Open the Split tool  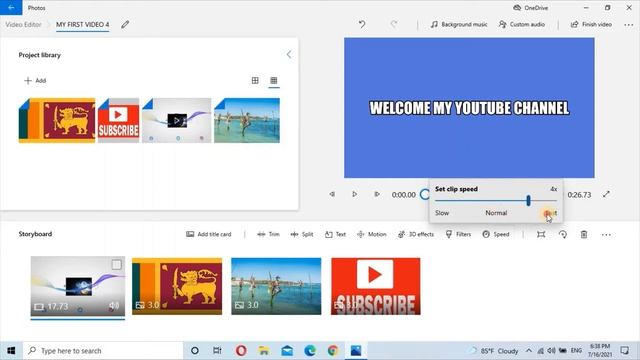(x=302, y=234)
